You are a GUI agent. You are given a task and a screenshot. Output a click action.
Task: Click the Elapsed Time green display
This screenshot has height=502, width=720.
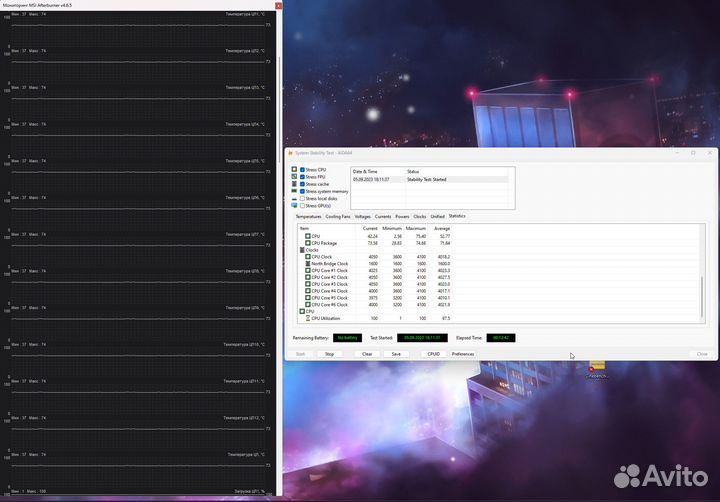coord(501,338)
